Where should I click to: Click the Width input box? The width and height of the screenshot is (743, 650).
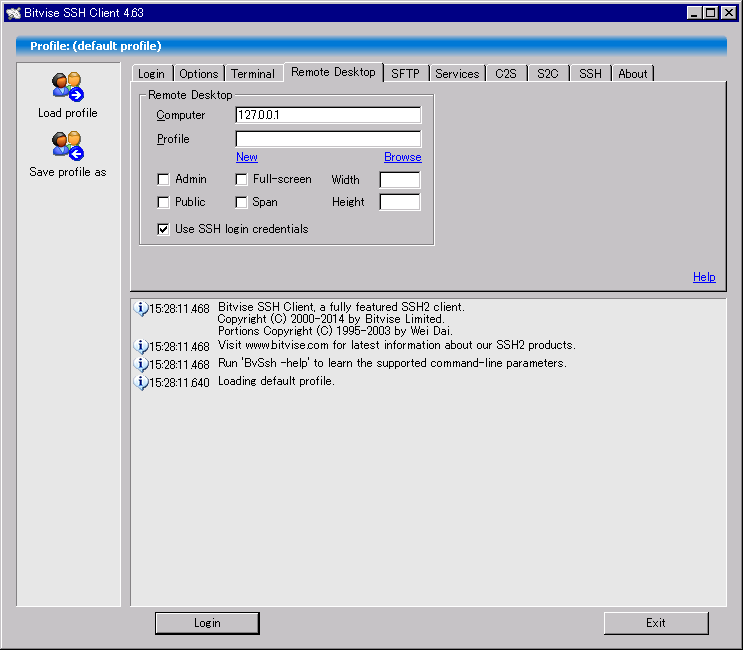tap(399, 180)
